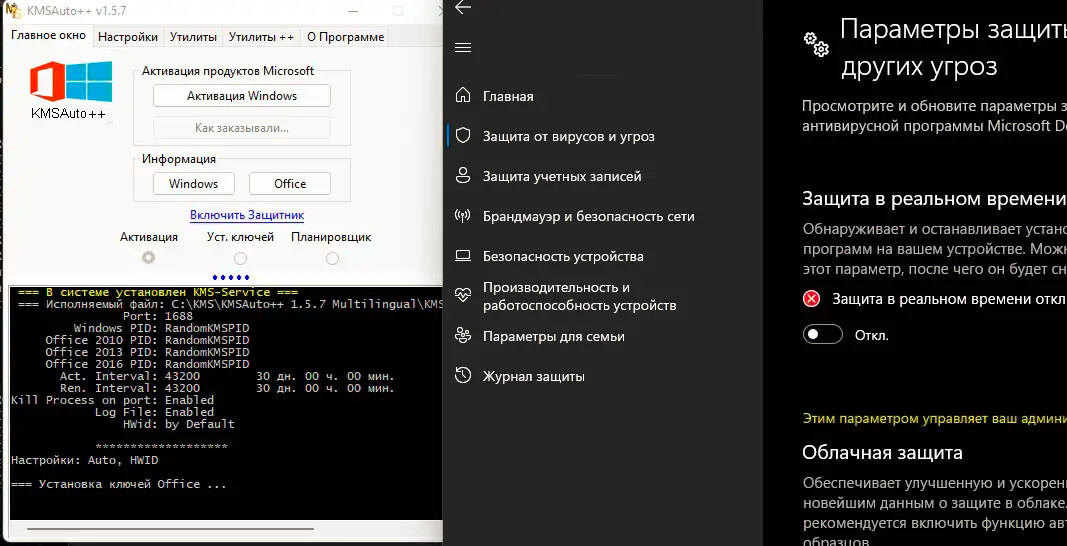Click the red X real-time protection status icon

point(811,299)
